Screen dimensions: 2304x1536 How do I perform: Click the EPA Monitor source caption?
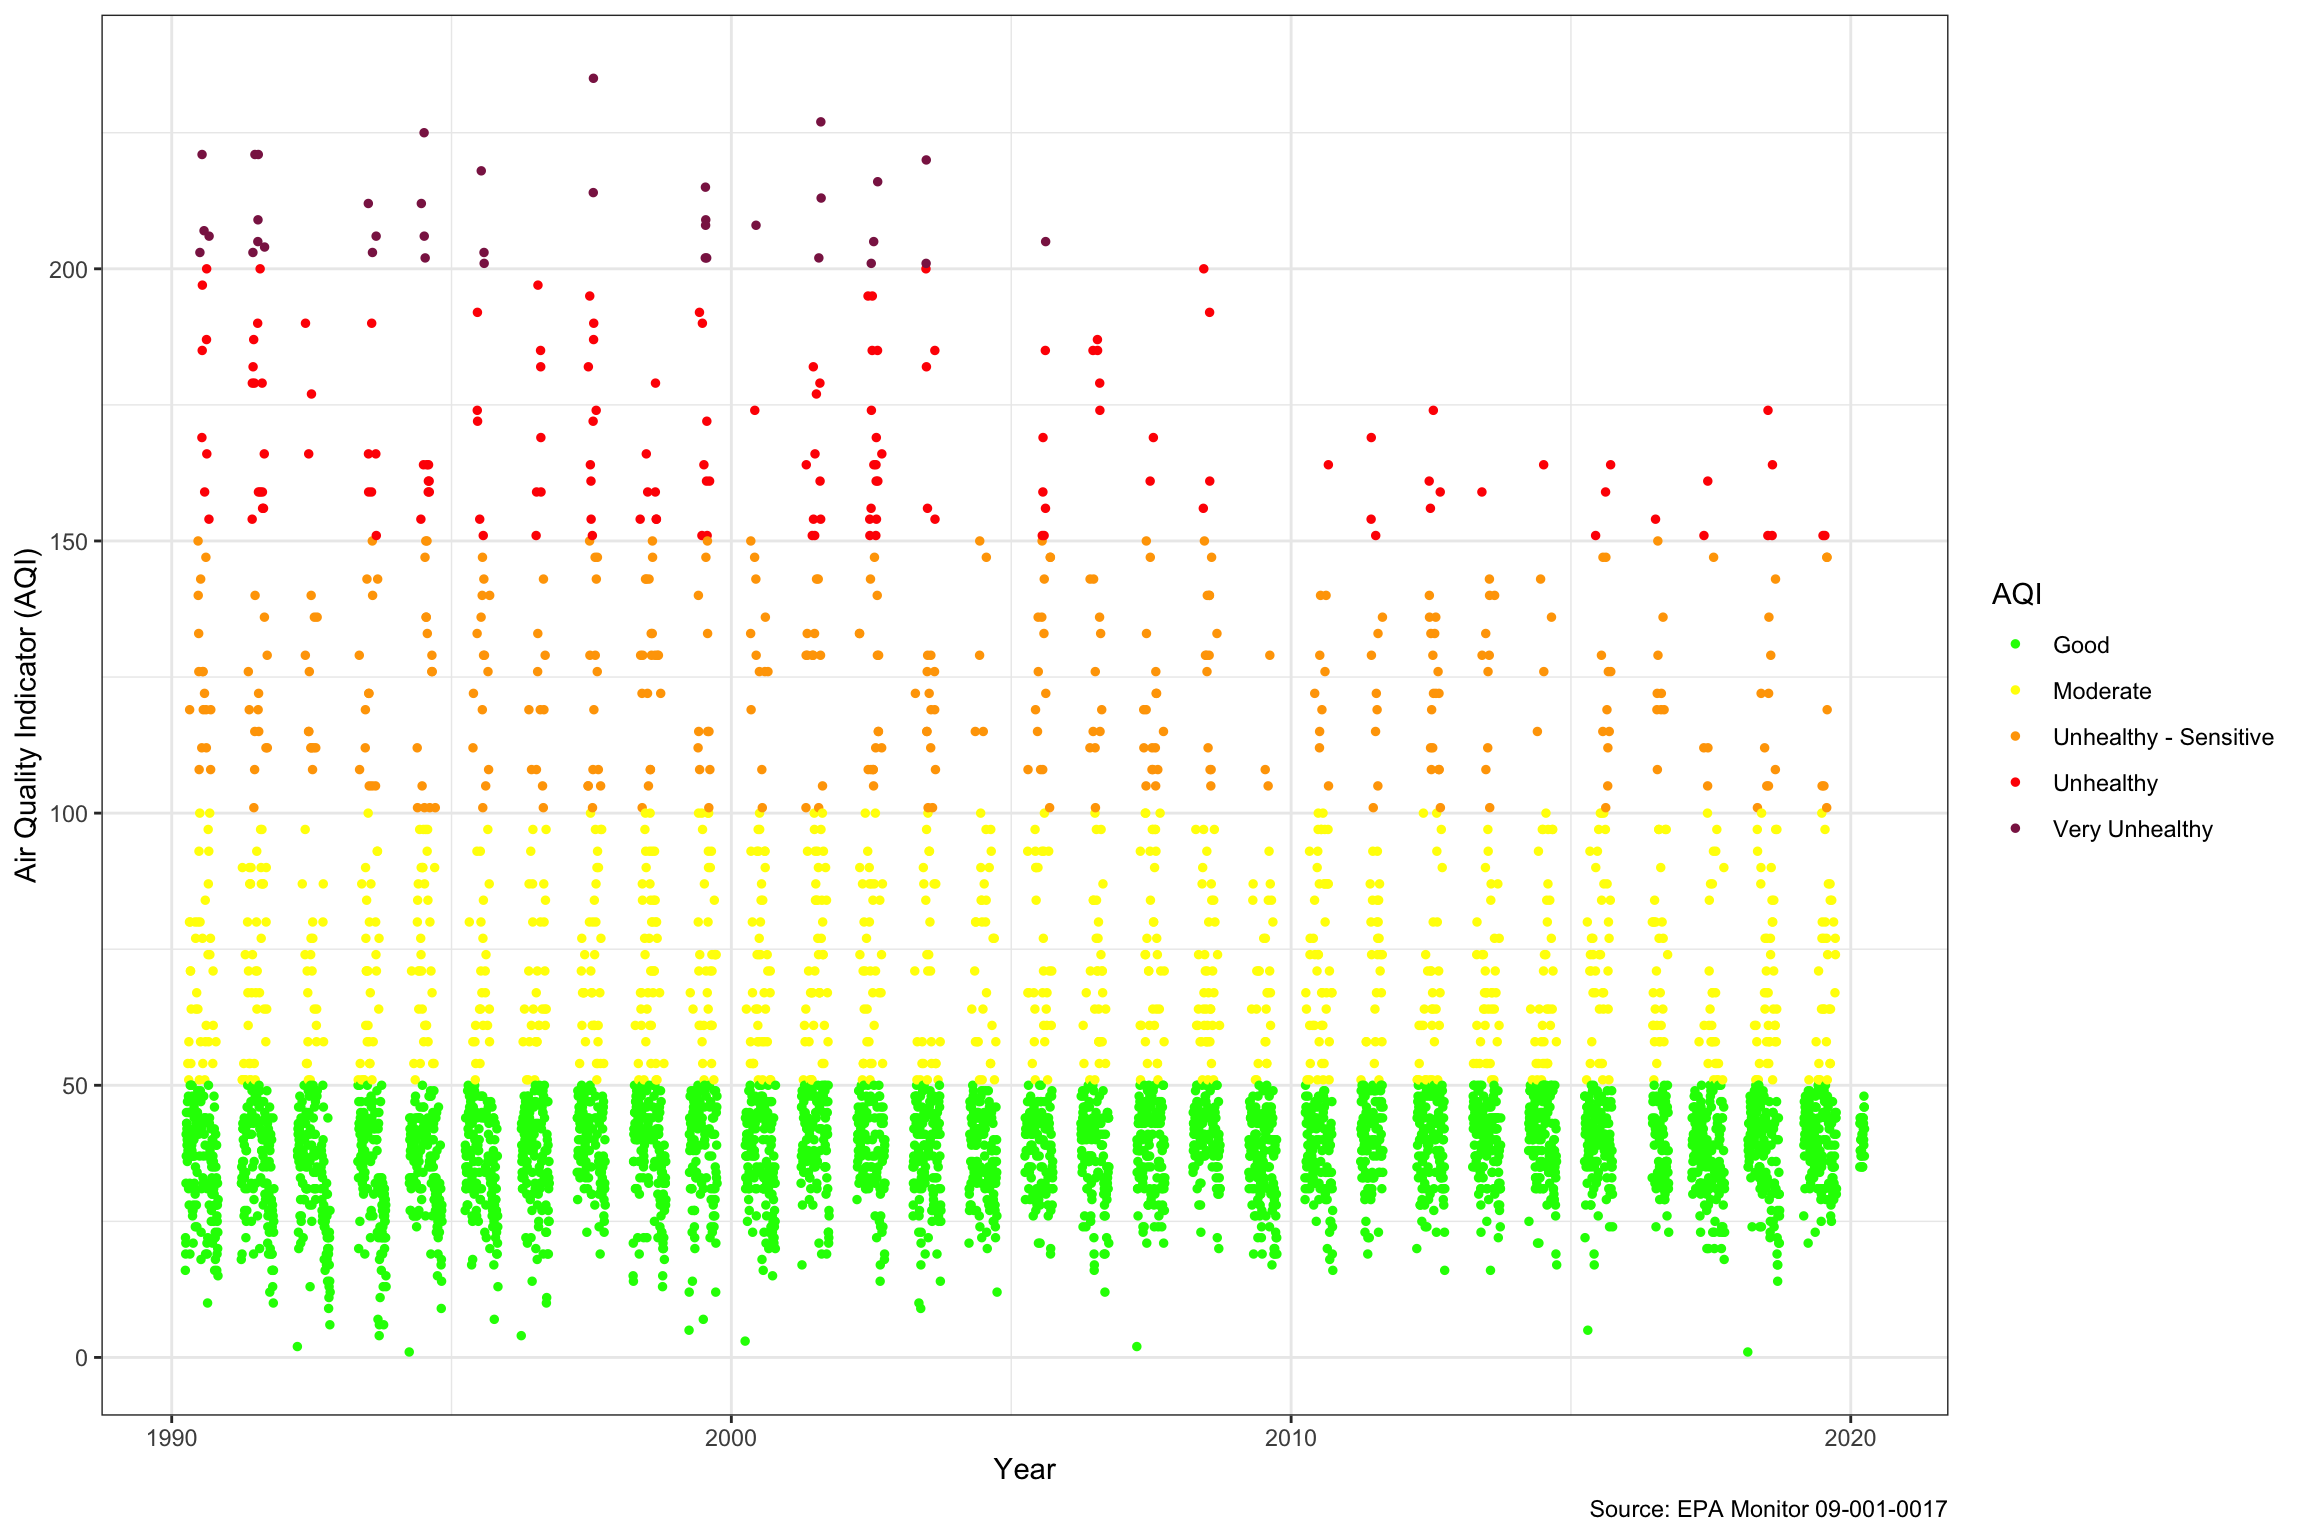pos(1767,1509)
